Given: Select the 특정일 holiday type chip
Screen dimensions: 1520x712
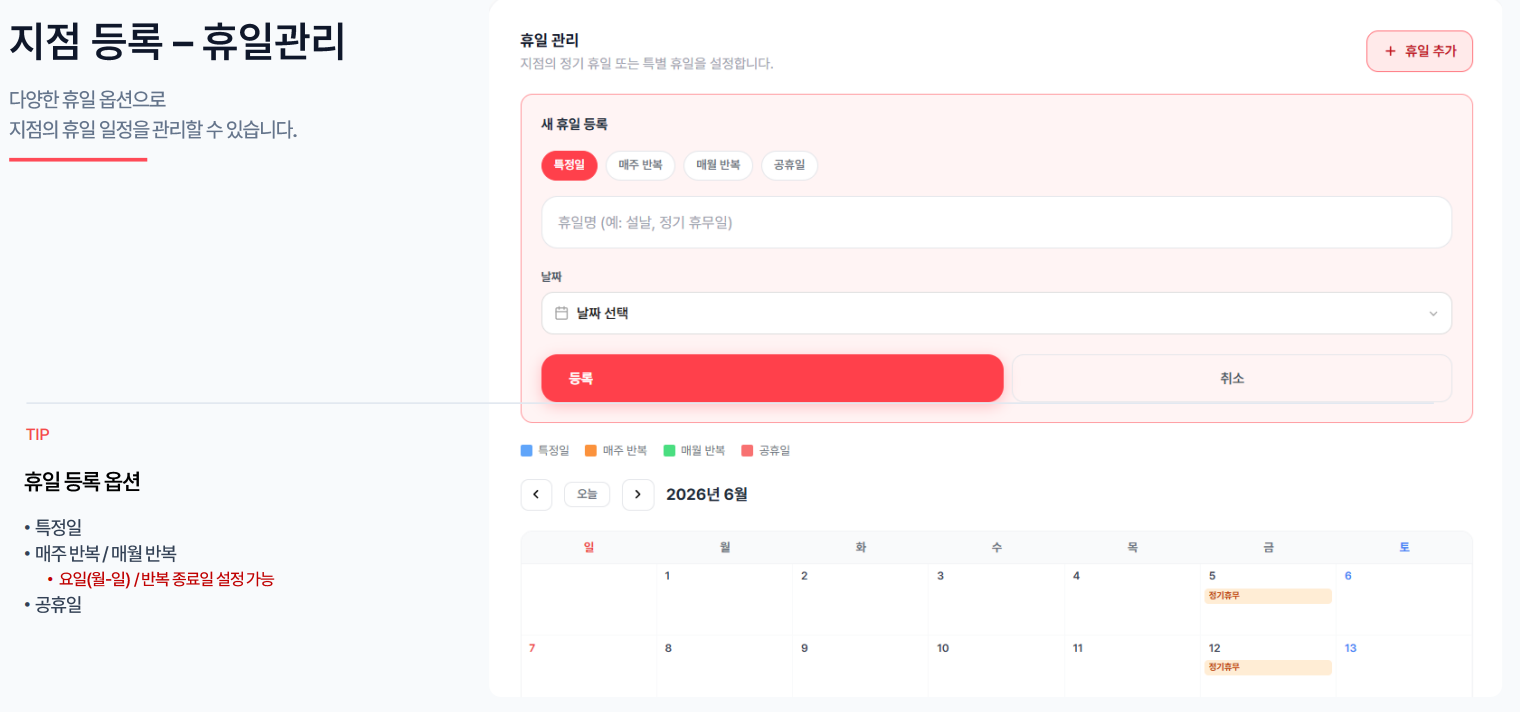Looking at the screenshot, I should click(569, 165).
